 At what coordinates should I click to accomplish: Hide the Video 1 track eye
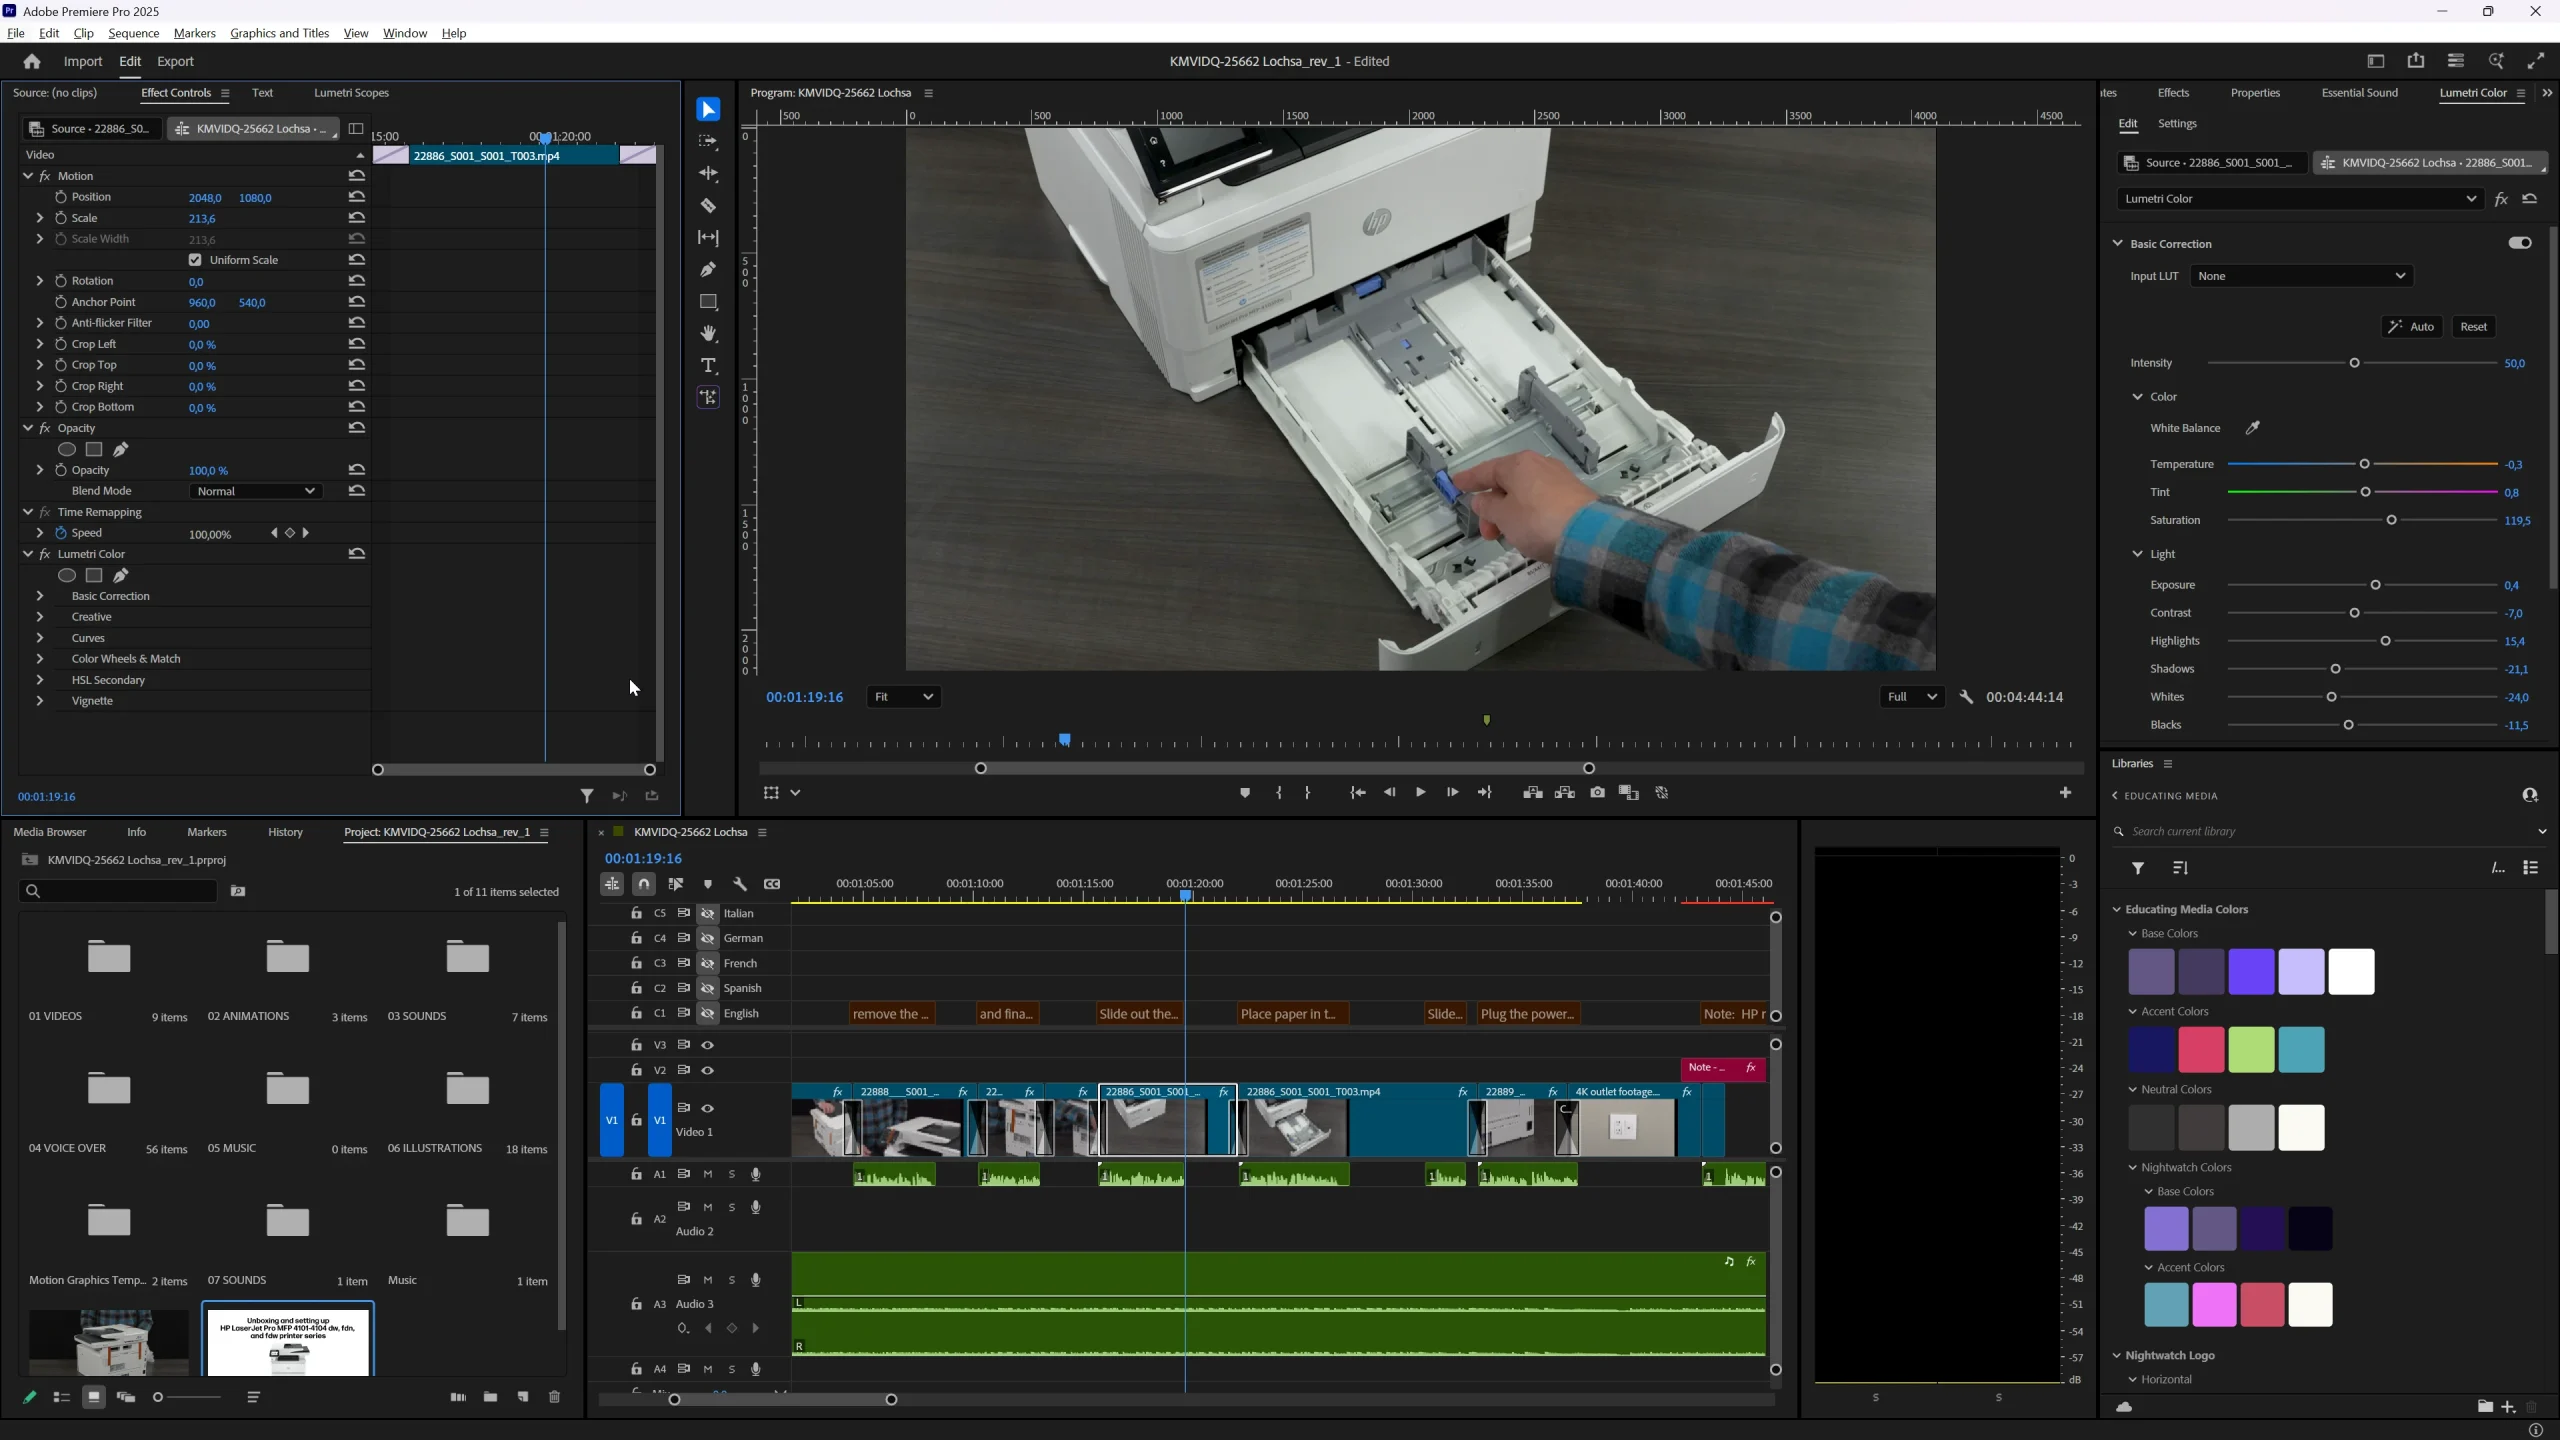tap(707, 1108)
